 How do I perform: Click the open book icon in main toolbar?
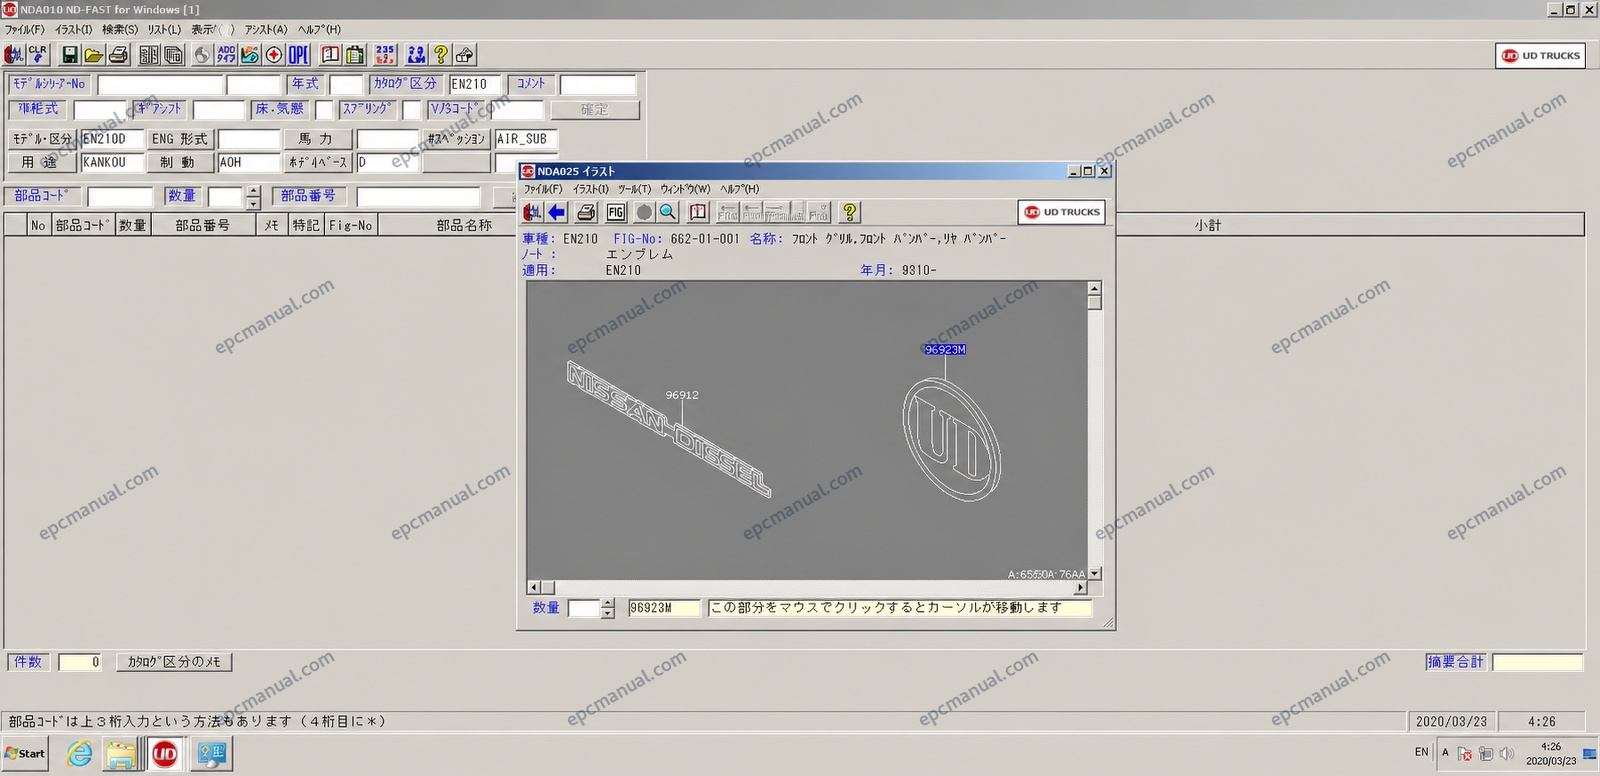[x=331, y=55]
